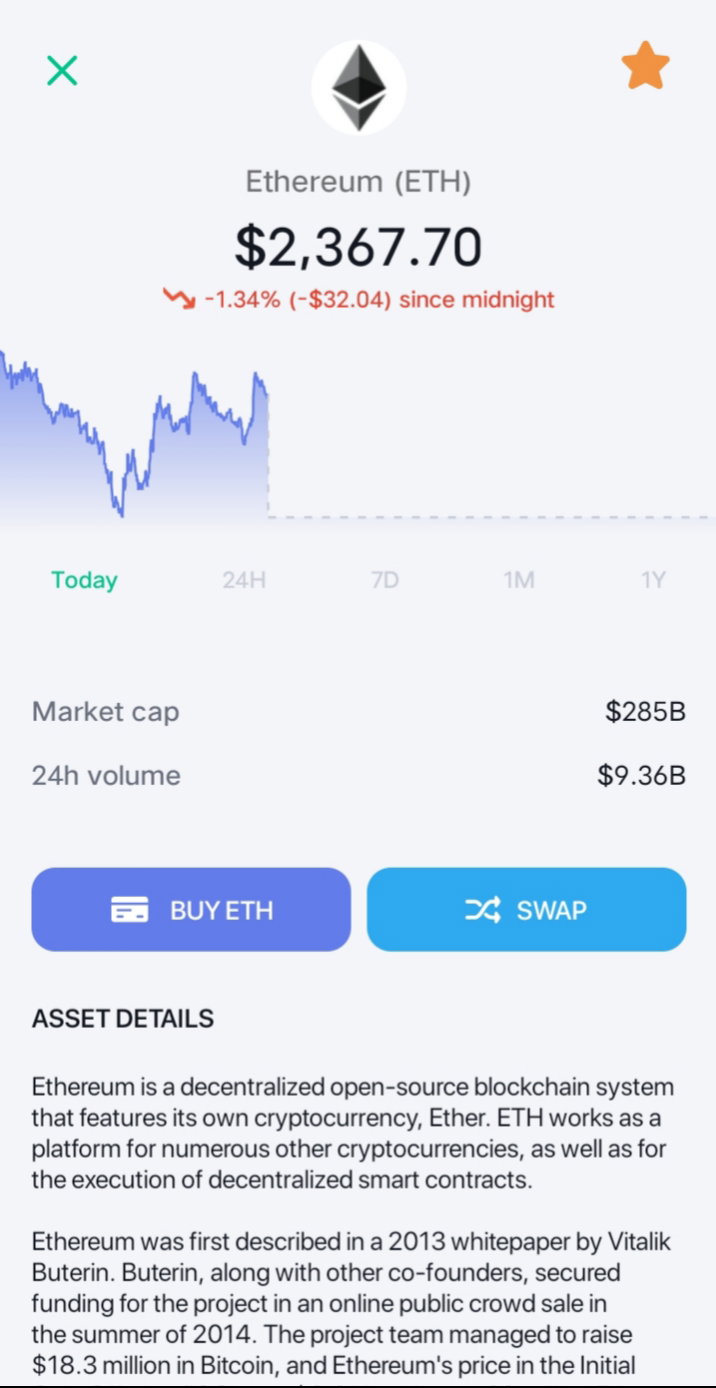Tap the -1.34% since midnight change text

[x=379, y=299]
